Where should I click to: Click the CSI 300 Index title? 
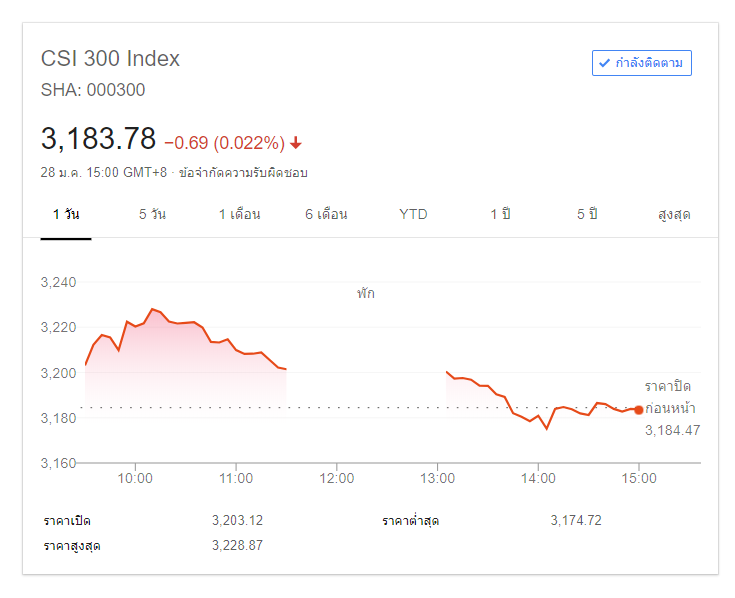pyautogui.click(x=110, y=58)
